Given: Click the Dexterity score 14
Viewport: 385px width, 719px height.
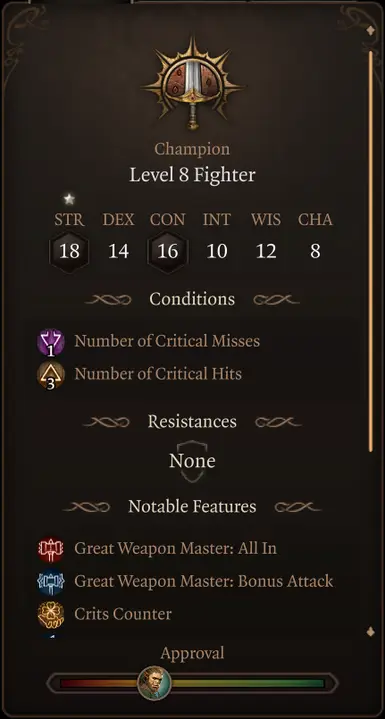Looking at the screenshot, I should coord(118,252).
